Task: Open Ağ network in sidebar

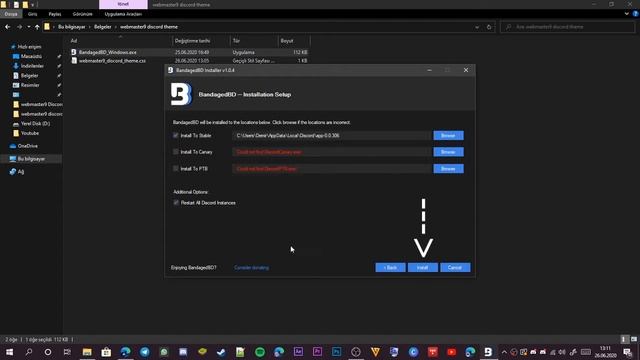Action: pos(20,171)
